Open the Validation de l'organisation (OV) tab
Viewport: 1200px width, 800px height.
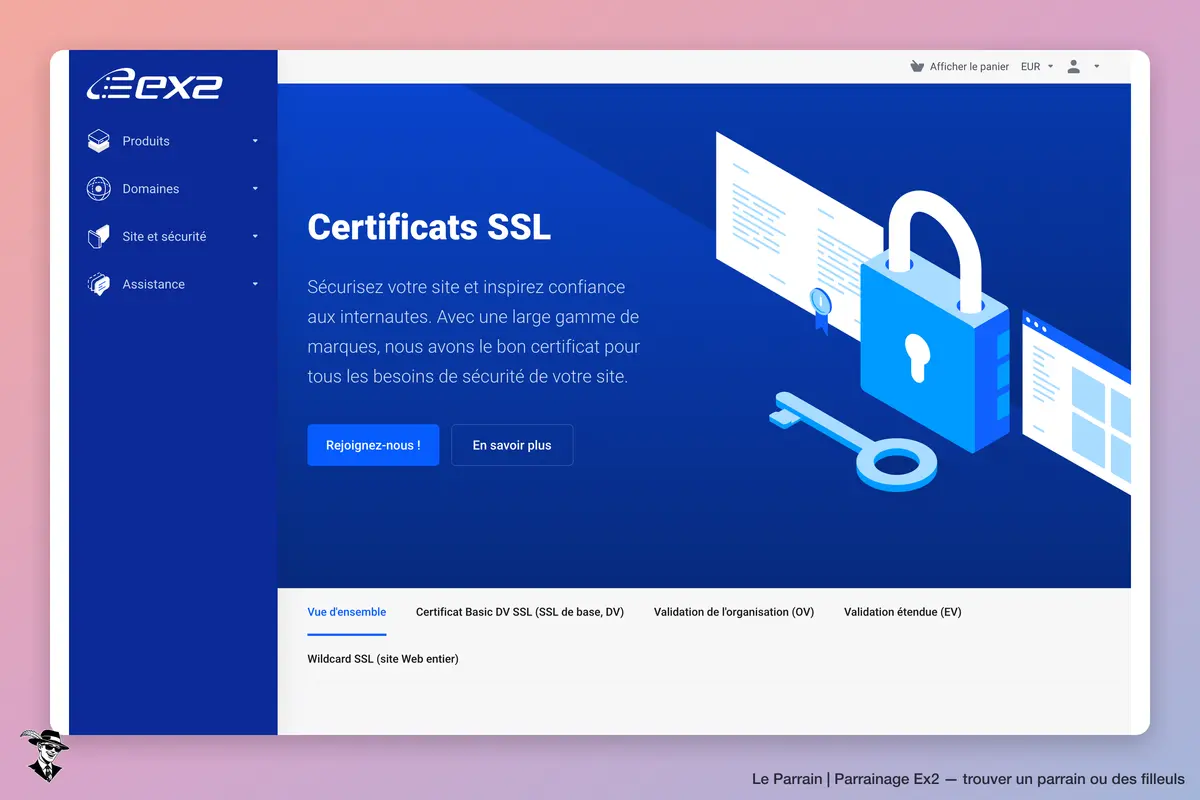(x=734, y=612)
